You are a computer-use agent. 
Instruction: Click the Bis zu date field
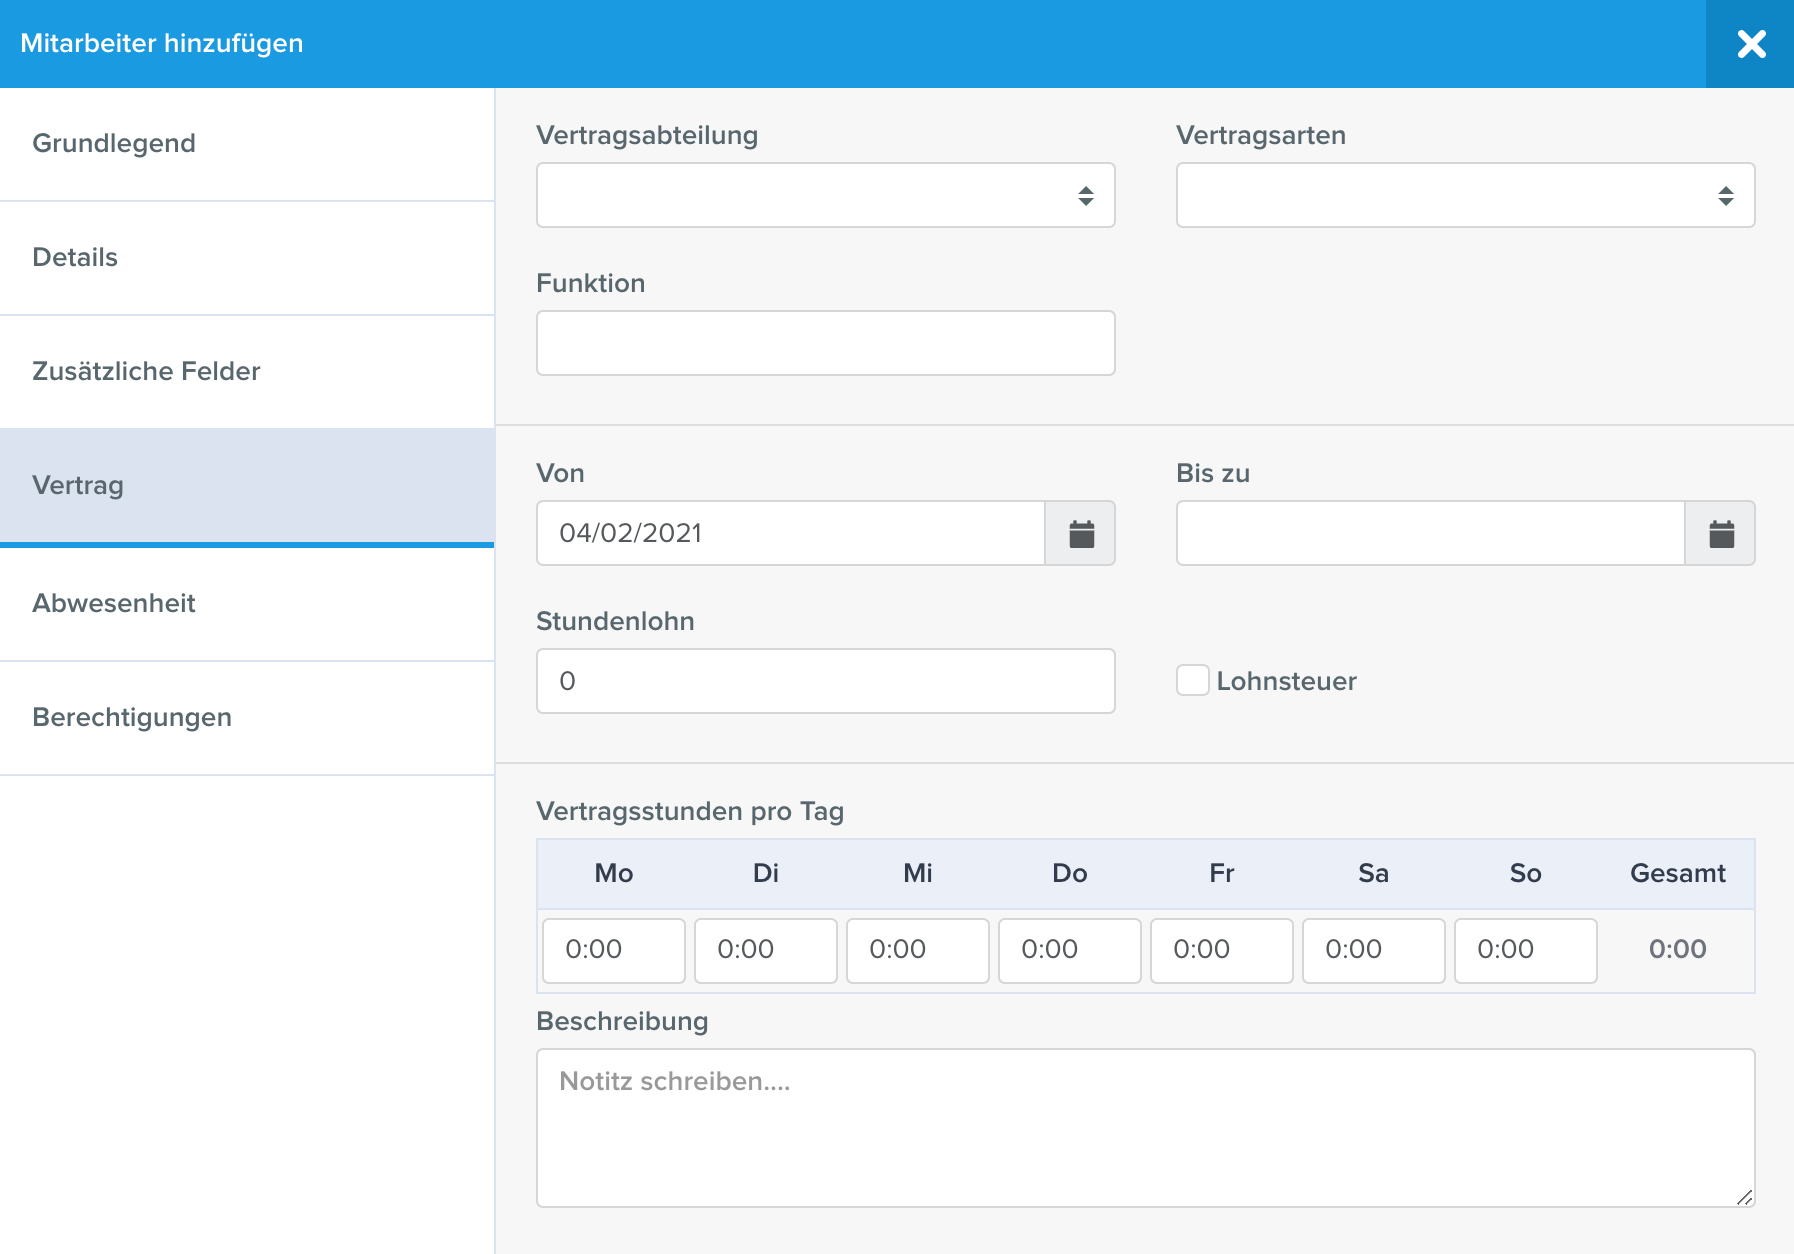point(1431,533)
